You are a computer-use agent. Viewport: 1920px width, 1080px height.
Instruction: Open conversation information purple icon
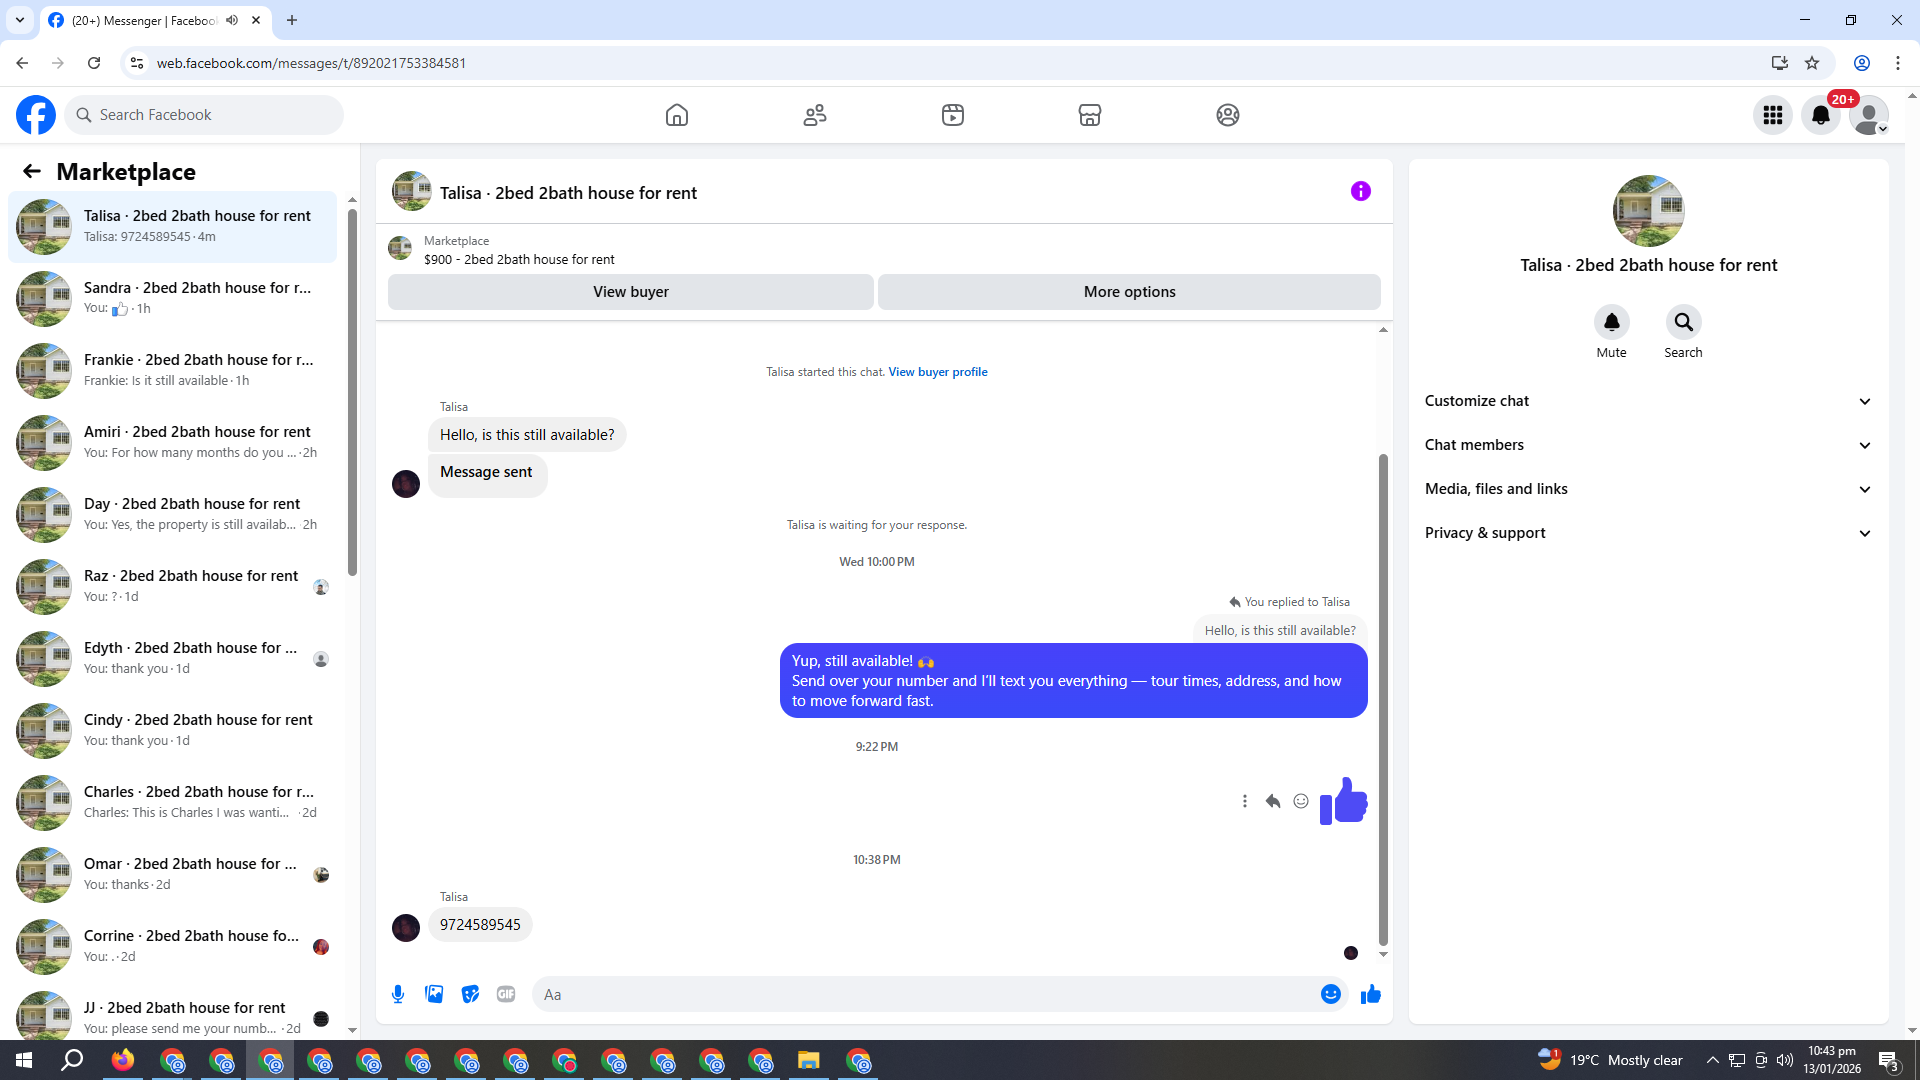[1360, 191]
